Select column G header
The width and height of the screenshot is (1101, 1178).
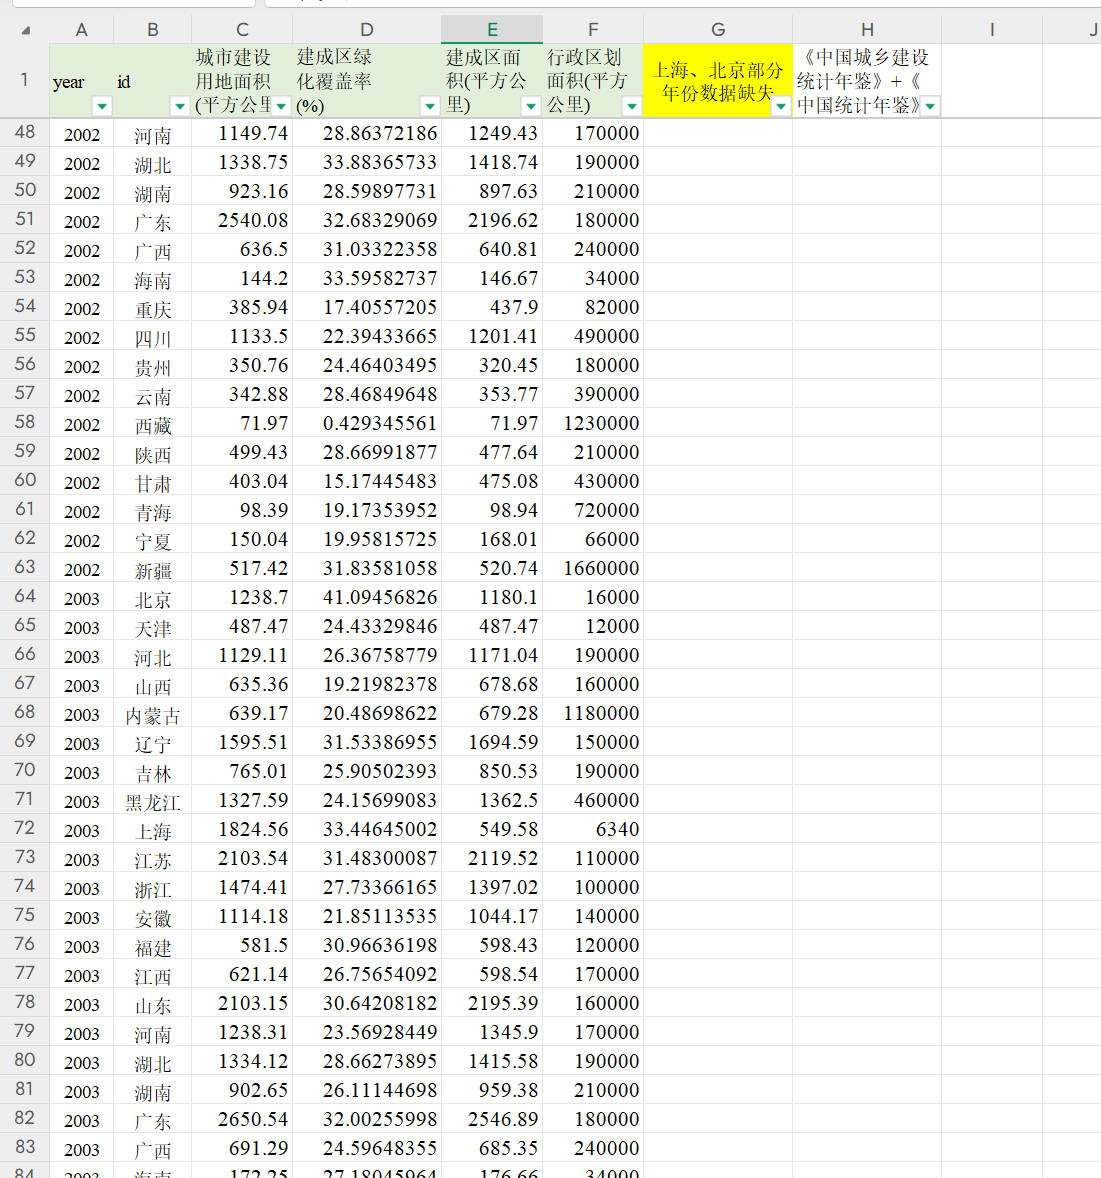point(718,30)
